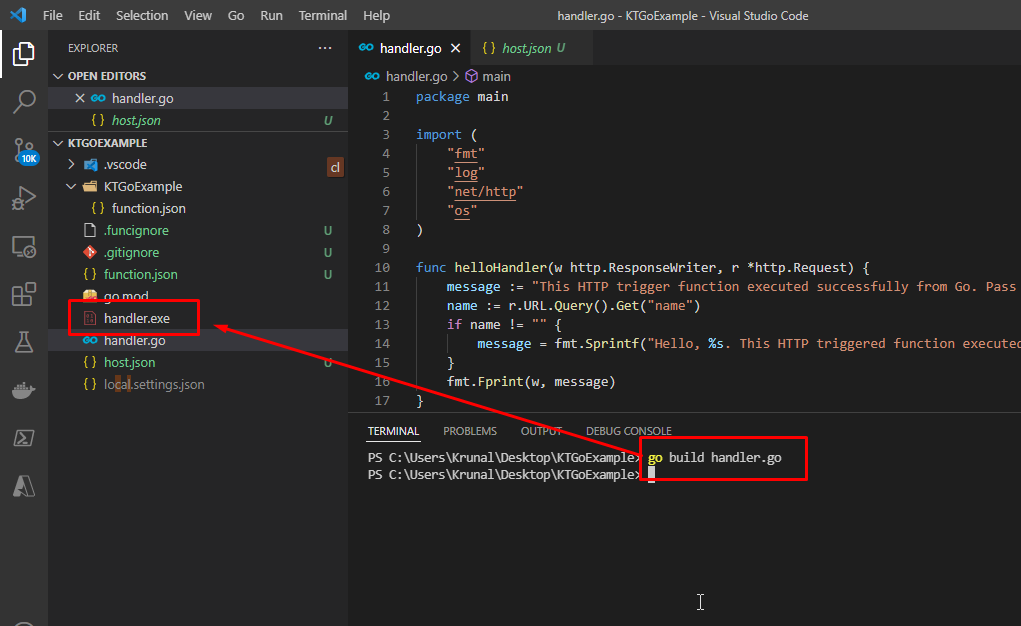This screenshot has width=1021, height=626.
Task: Open the Testing flask icon
Action: point(23,342)
